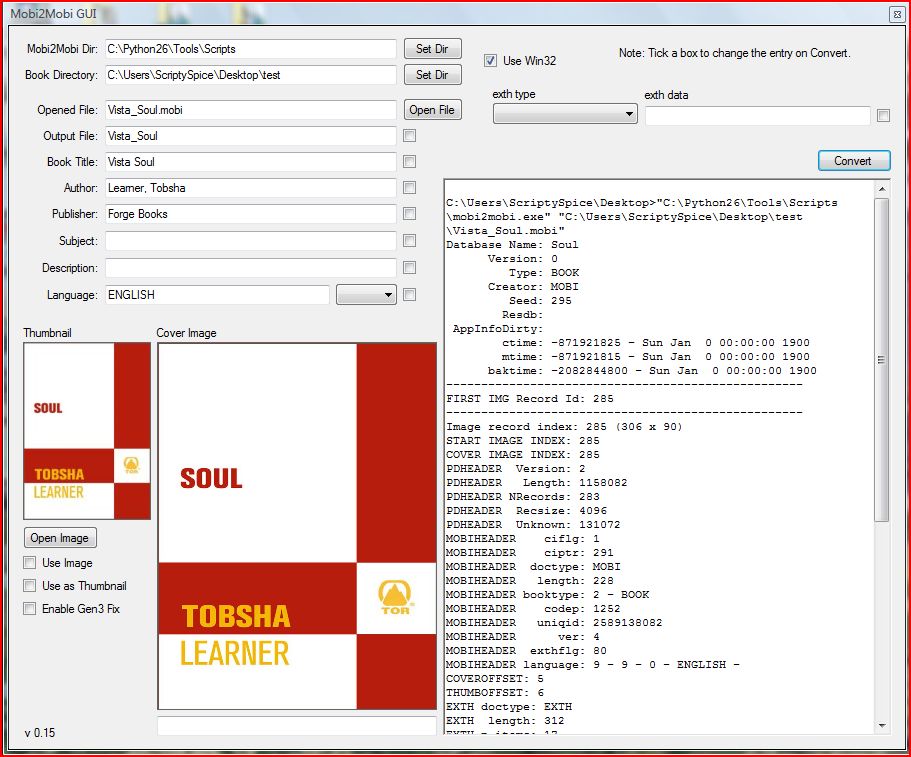Expand the exth type dropdown

coord(565,115)
